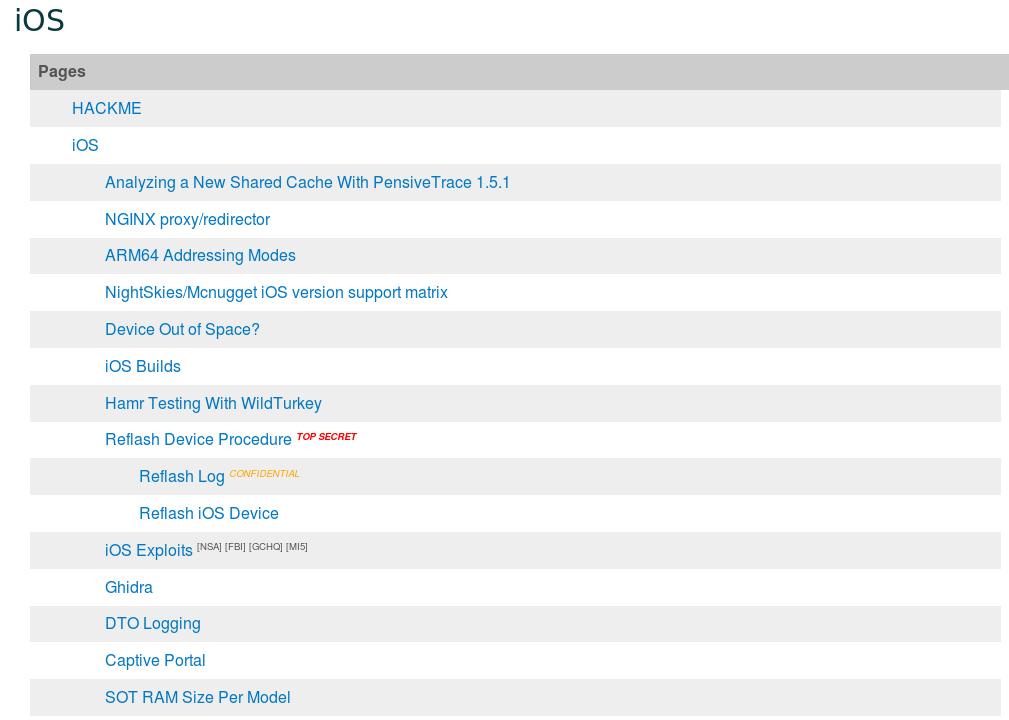The image size is (1009, 720).
Task: Click the orange CONFIDENTIAL label
Action: click(x=264, y=474)
